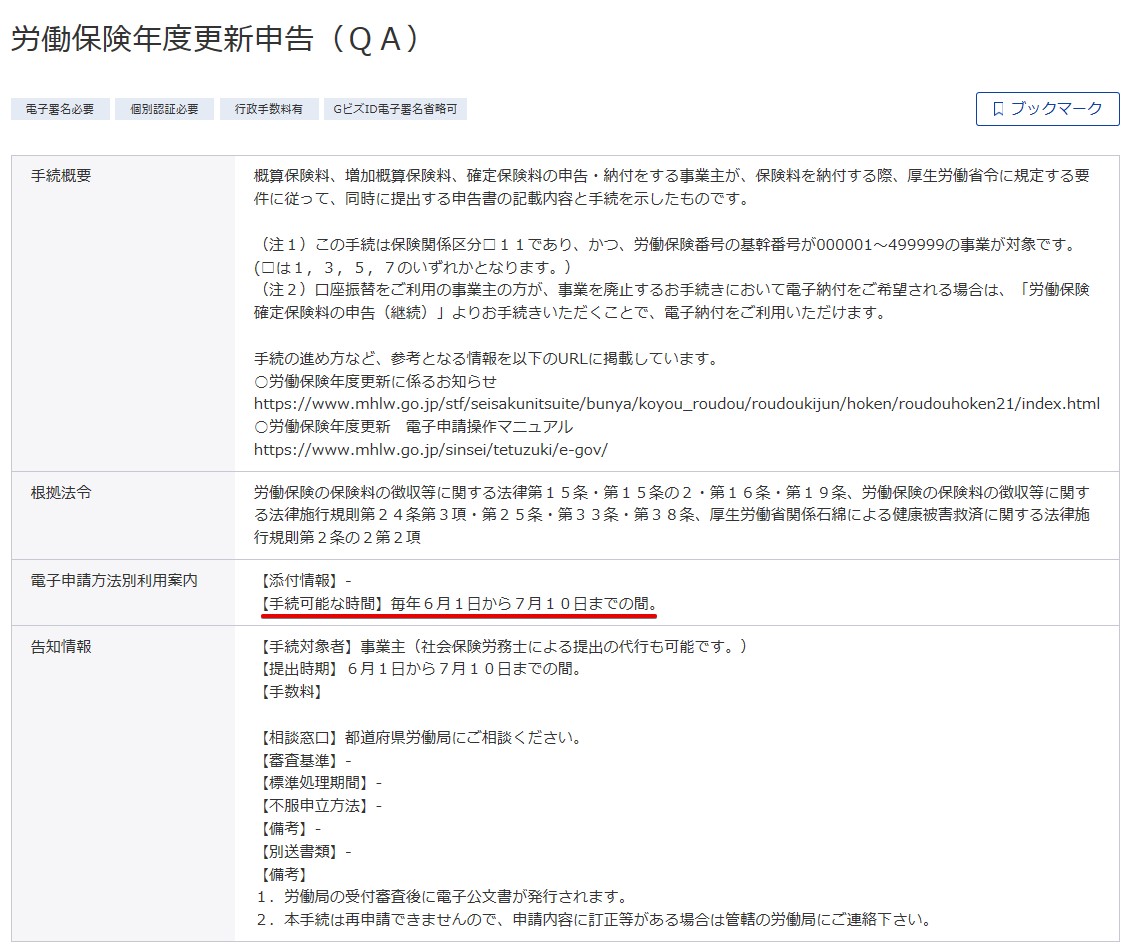The width and height of the screenshot is (1133, 947).
Task: Click note ２．本手続は再申請できません line
Action: click(594, 920)
